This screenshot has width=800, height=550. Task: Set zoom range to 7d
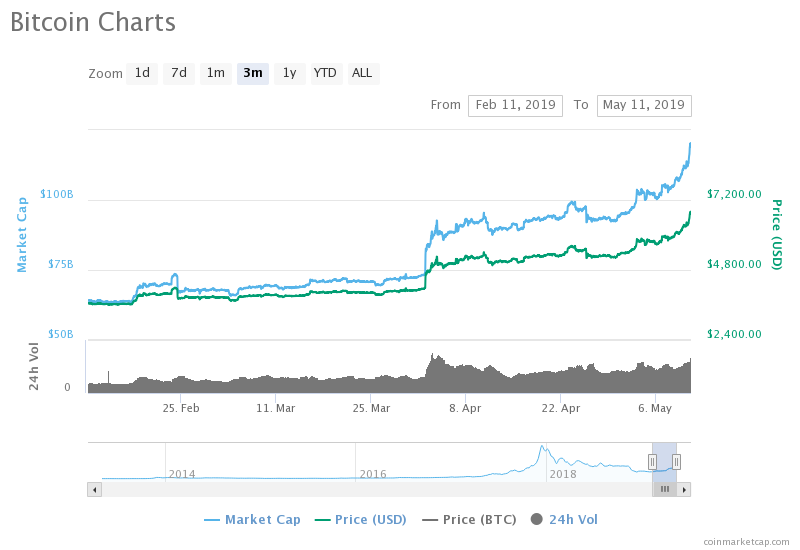(x=179, y=73)
